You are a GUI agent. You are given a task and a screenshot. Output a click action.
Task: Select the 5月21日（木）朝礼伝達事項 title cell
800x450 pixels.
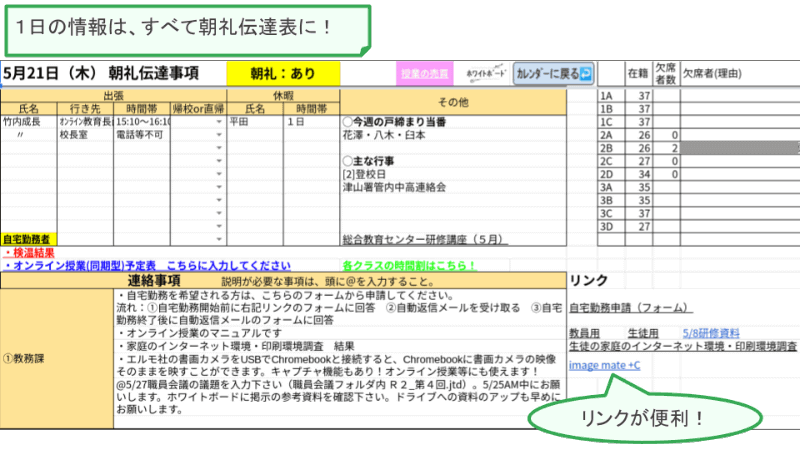tap(113, 73)
